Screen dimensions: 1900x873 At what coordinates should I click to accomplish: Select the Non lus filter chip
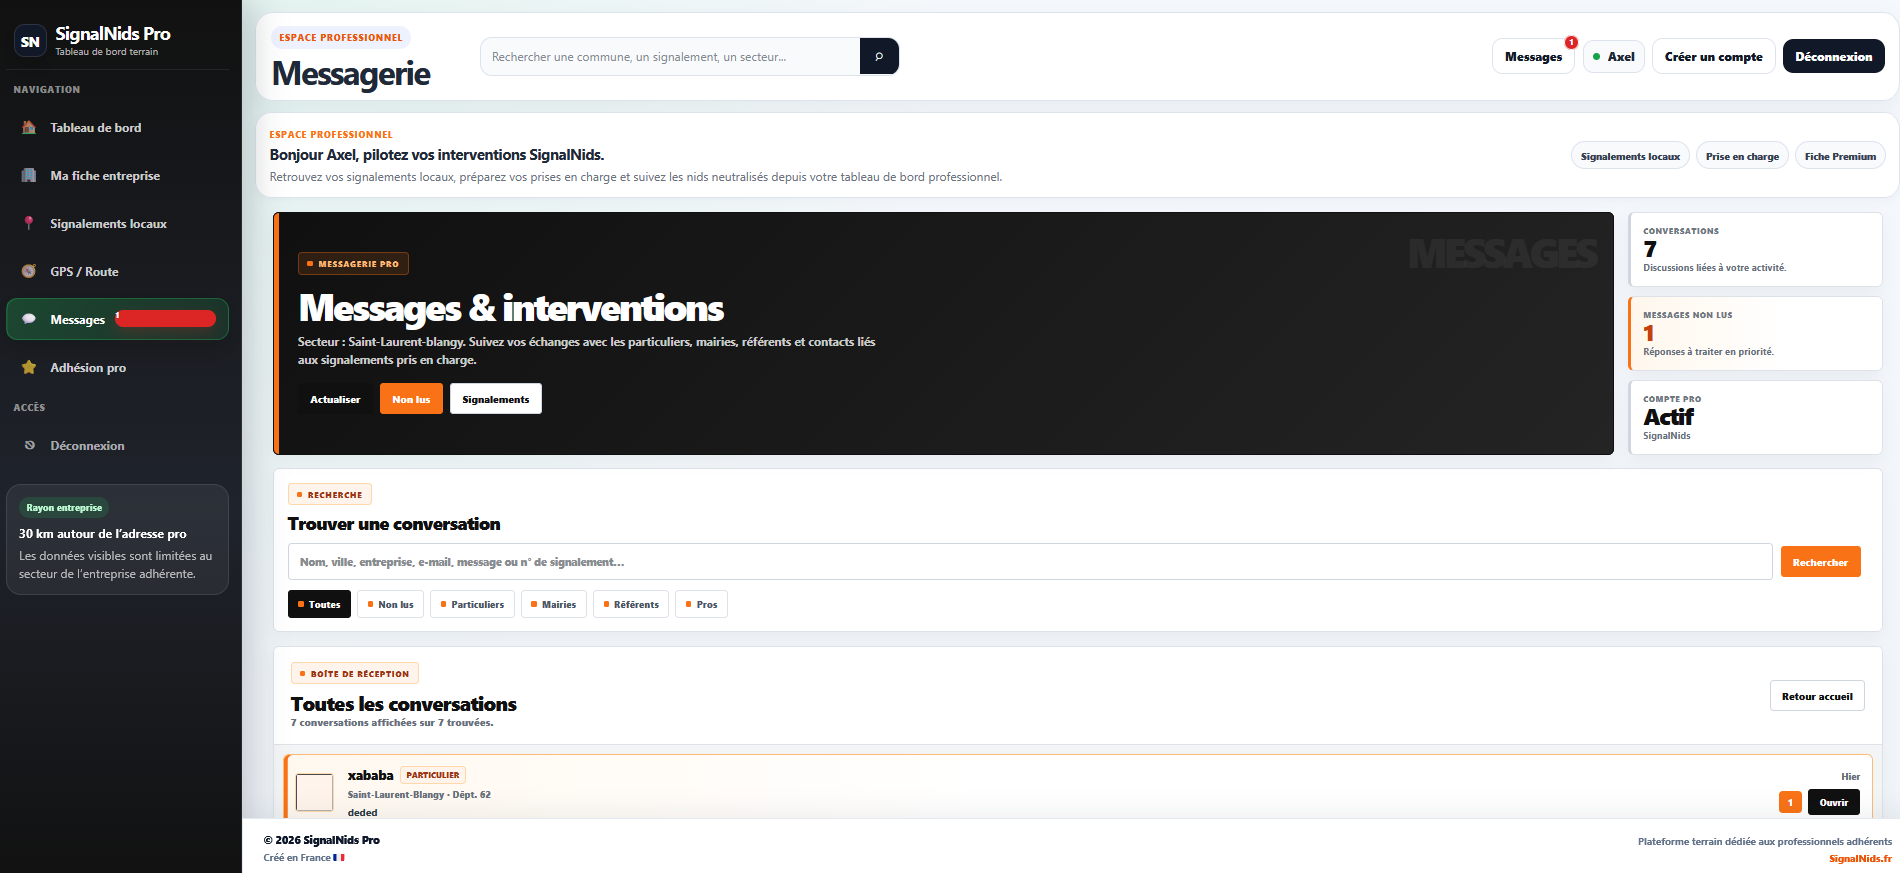pos(390,604)
